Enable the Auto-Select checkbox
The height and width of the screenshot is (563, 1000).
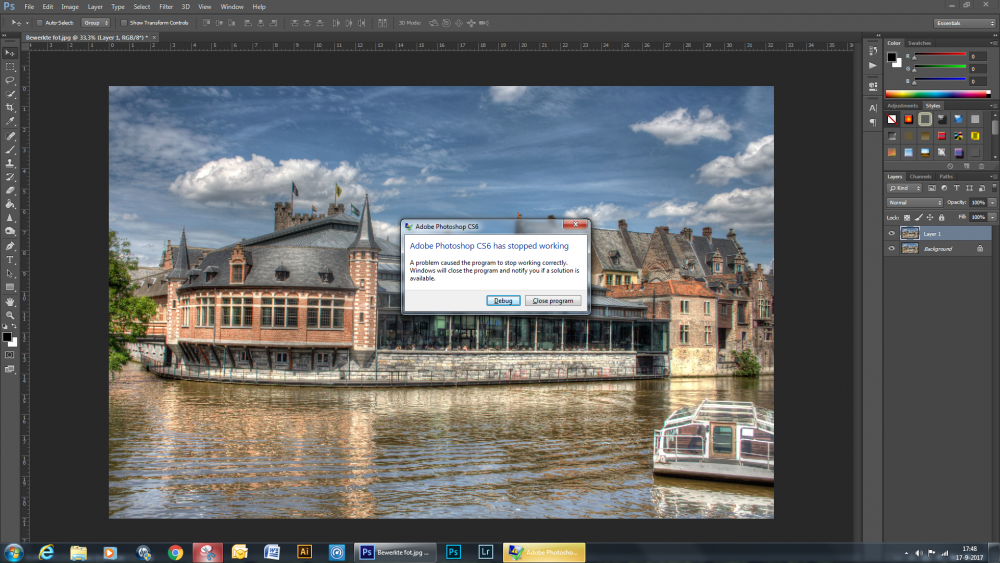pyautogui.click(x=39, y=22)
